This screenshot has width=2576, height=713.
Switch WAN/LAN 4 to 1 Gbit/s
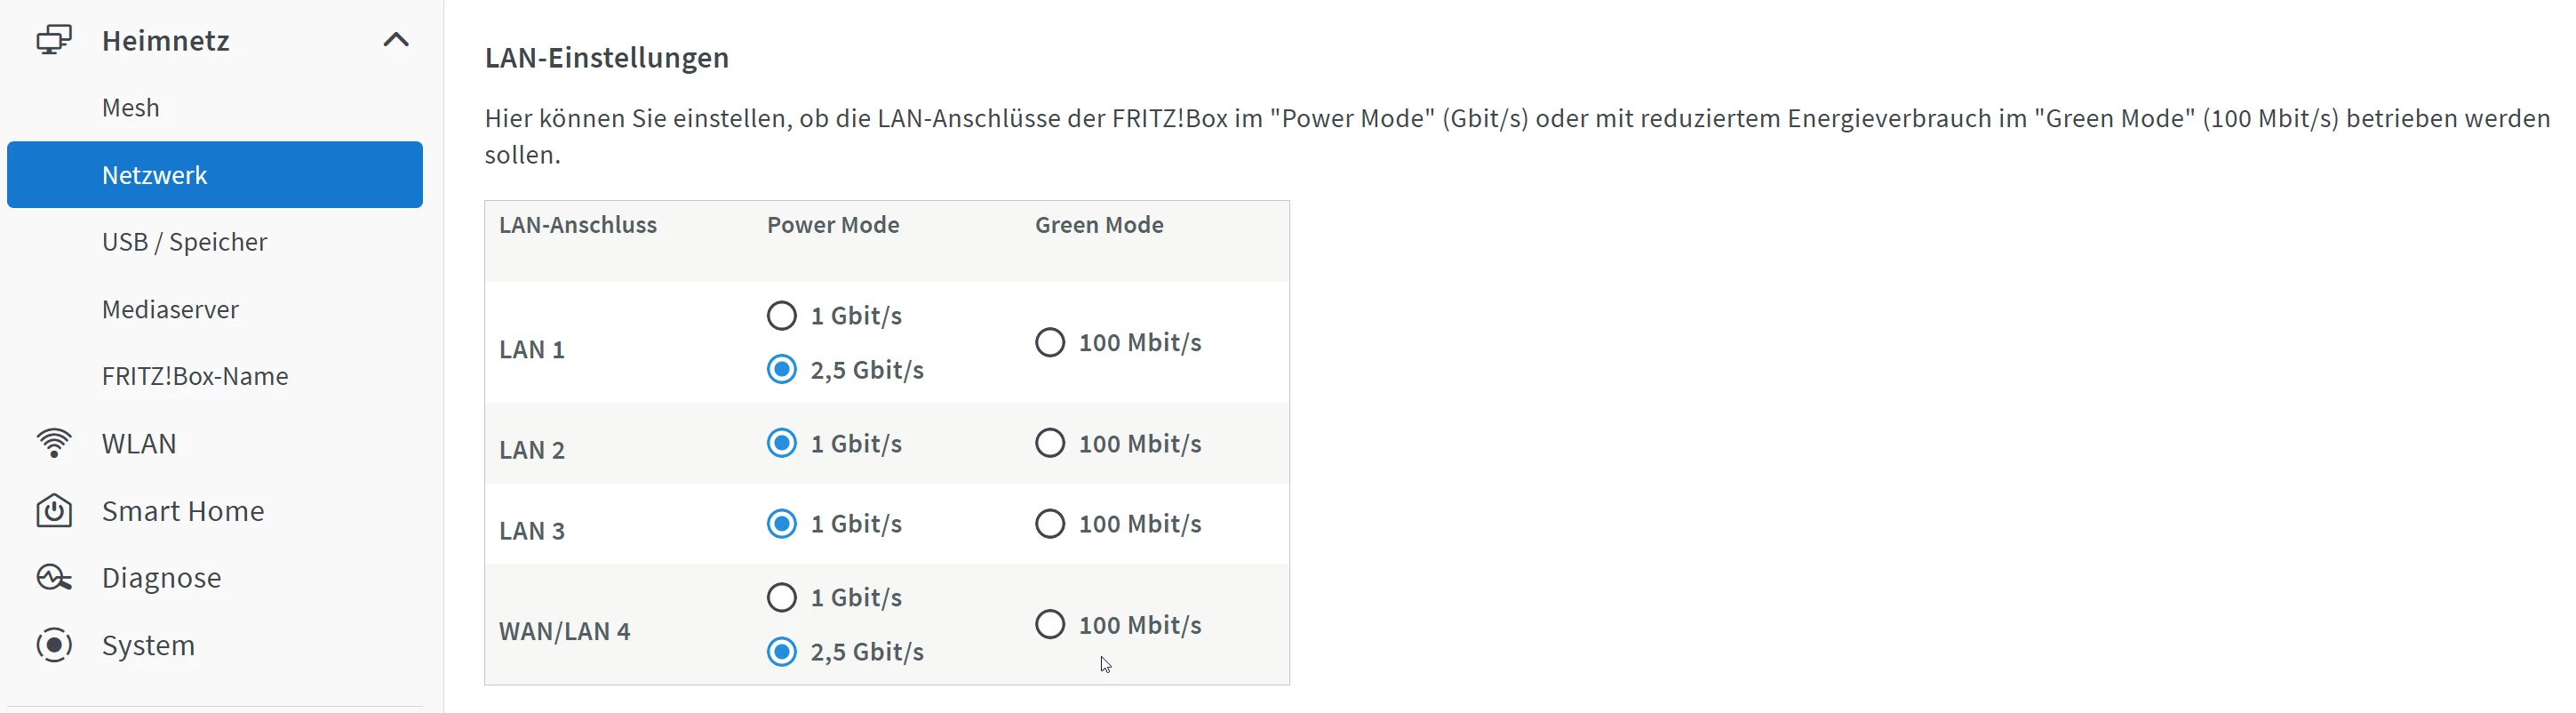[782, 598]
